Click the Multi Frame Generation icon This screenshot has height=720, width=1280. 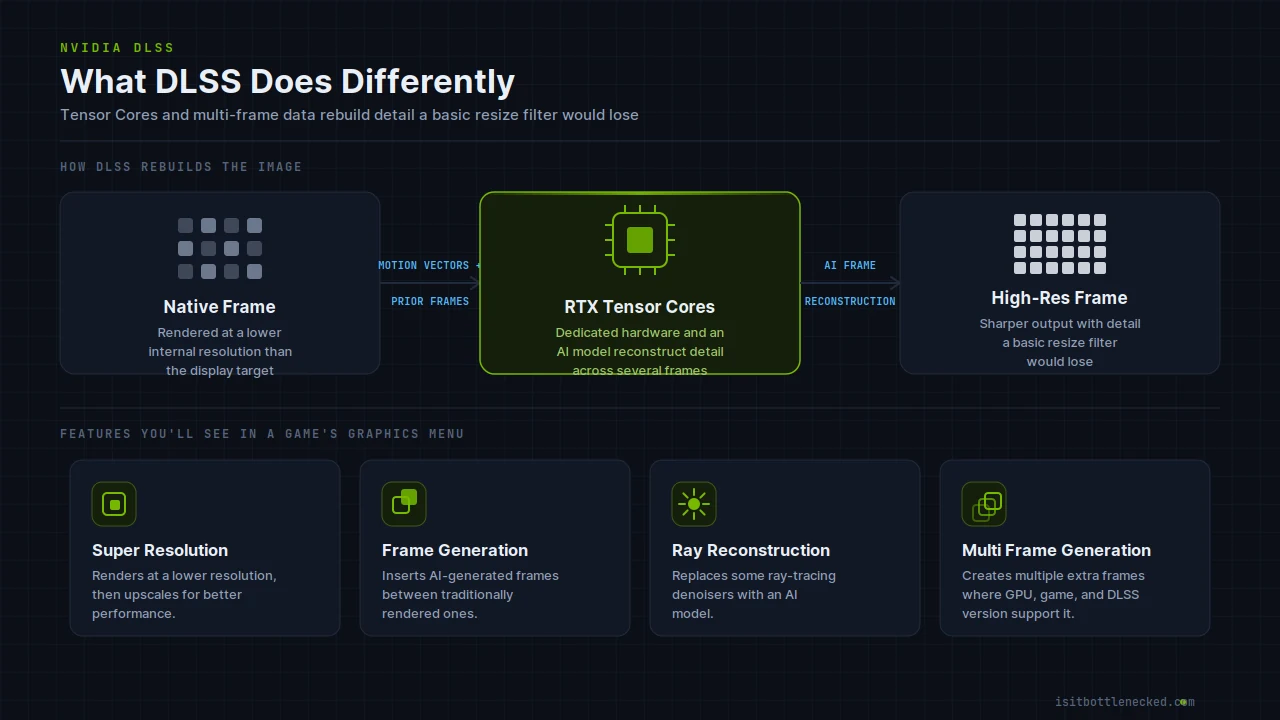click(x=984, y=504)
